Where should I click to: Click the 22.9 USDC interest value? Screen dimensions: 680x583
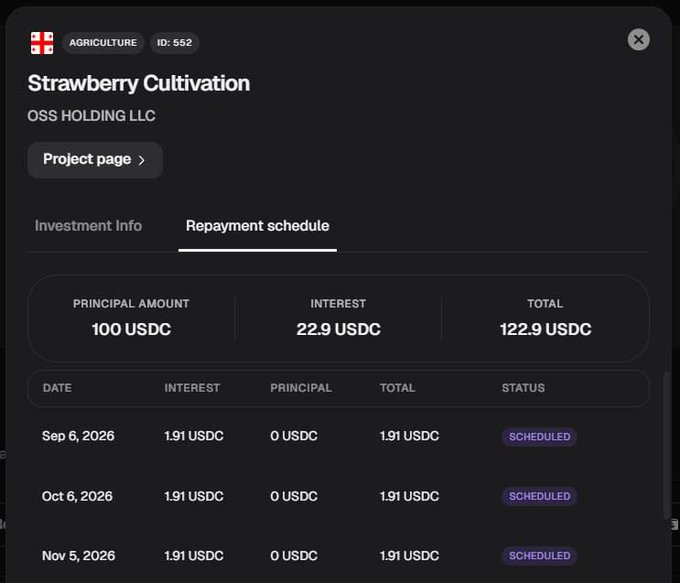[x=339, y=329]
